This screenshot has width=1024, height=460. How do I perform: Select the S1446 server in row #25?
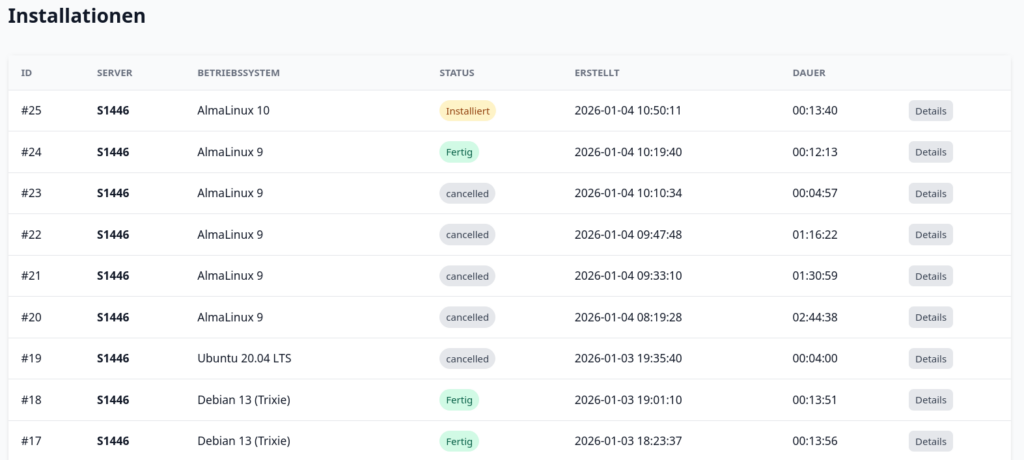[x=113, y=111]
